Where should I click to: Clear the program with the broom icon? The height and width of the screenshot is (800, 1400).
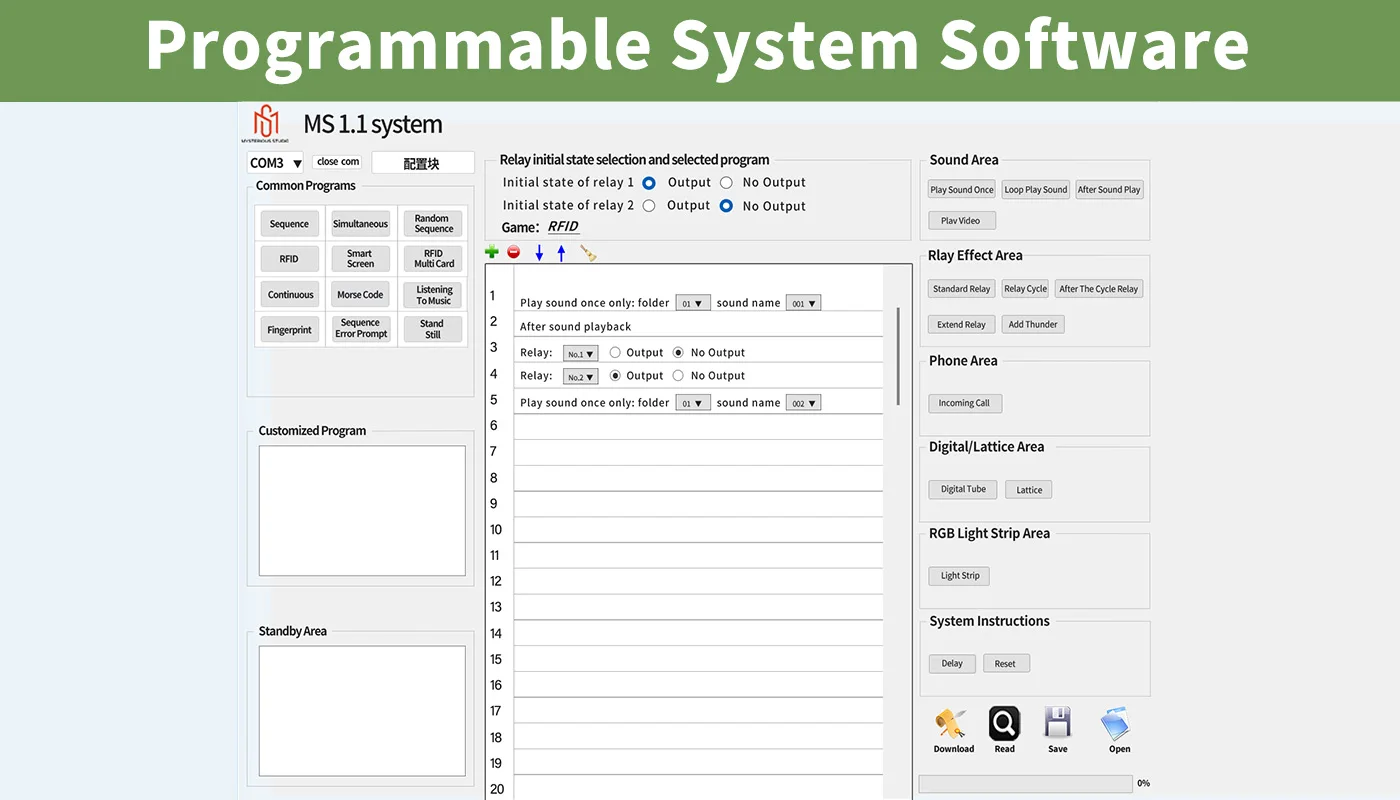click(588, 253)
